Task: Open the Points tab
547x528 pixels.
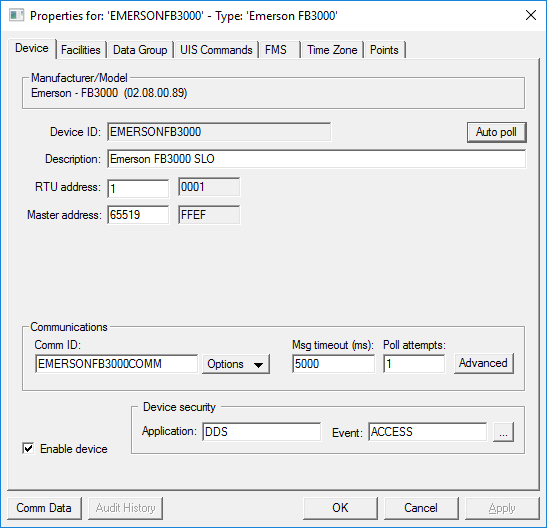Action: click(384, 50)
